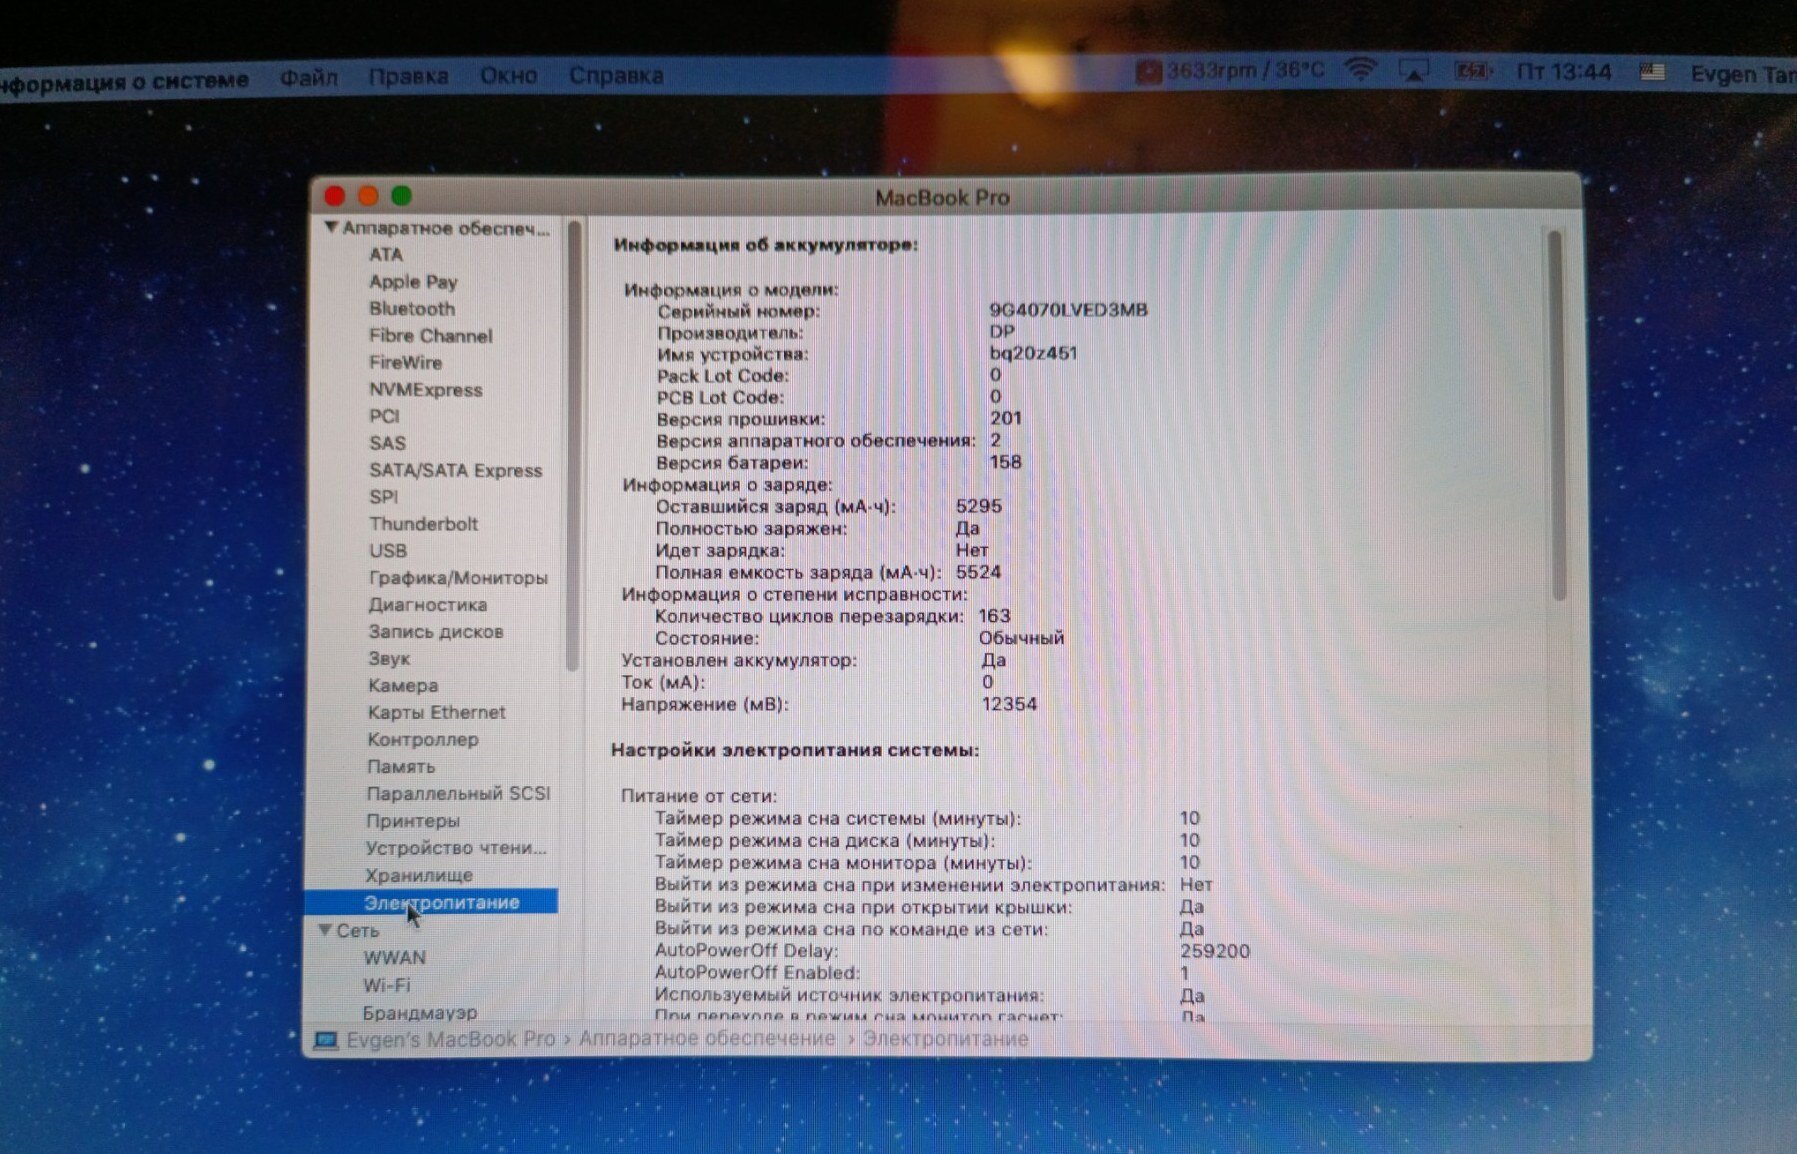Select Параллельный SCSI in the sidebar
This screenshot has height=1154, width=1797.
pos(458,794)
